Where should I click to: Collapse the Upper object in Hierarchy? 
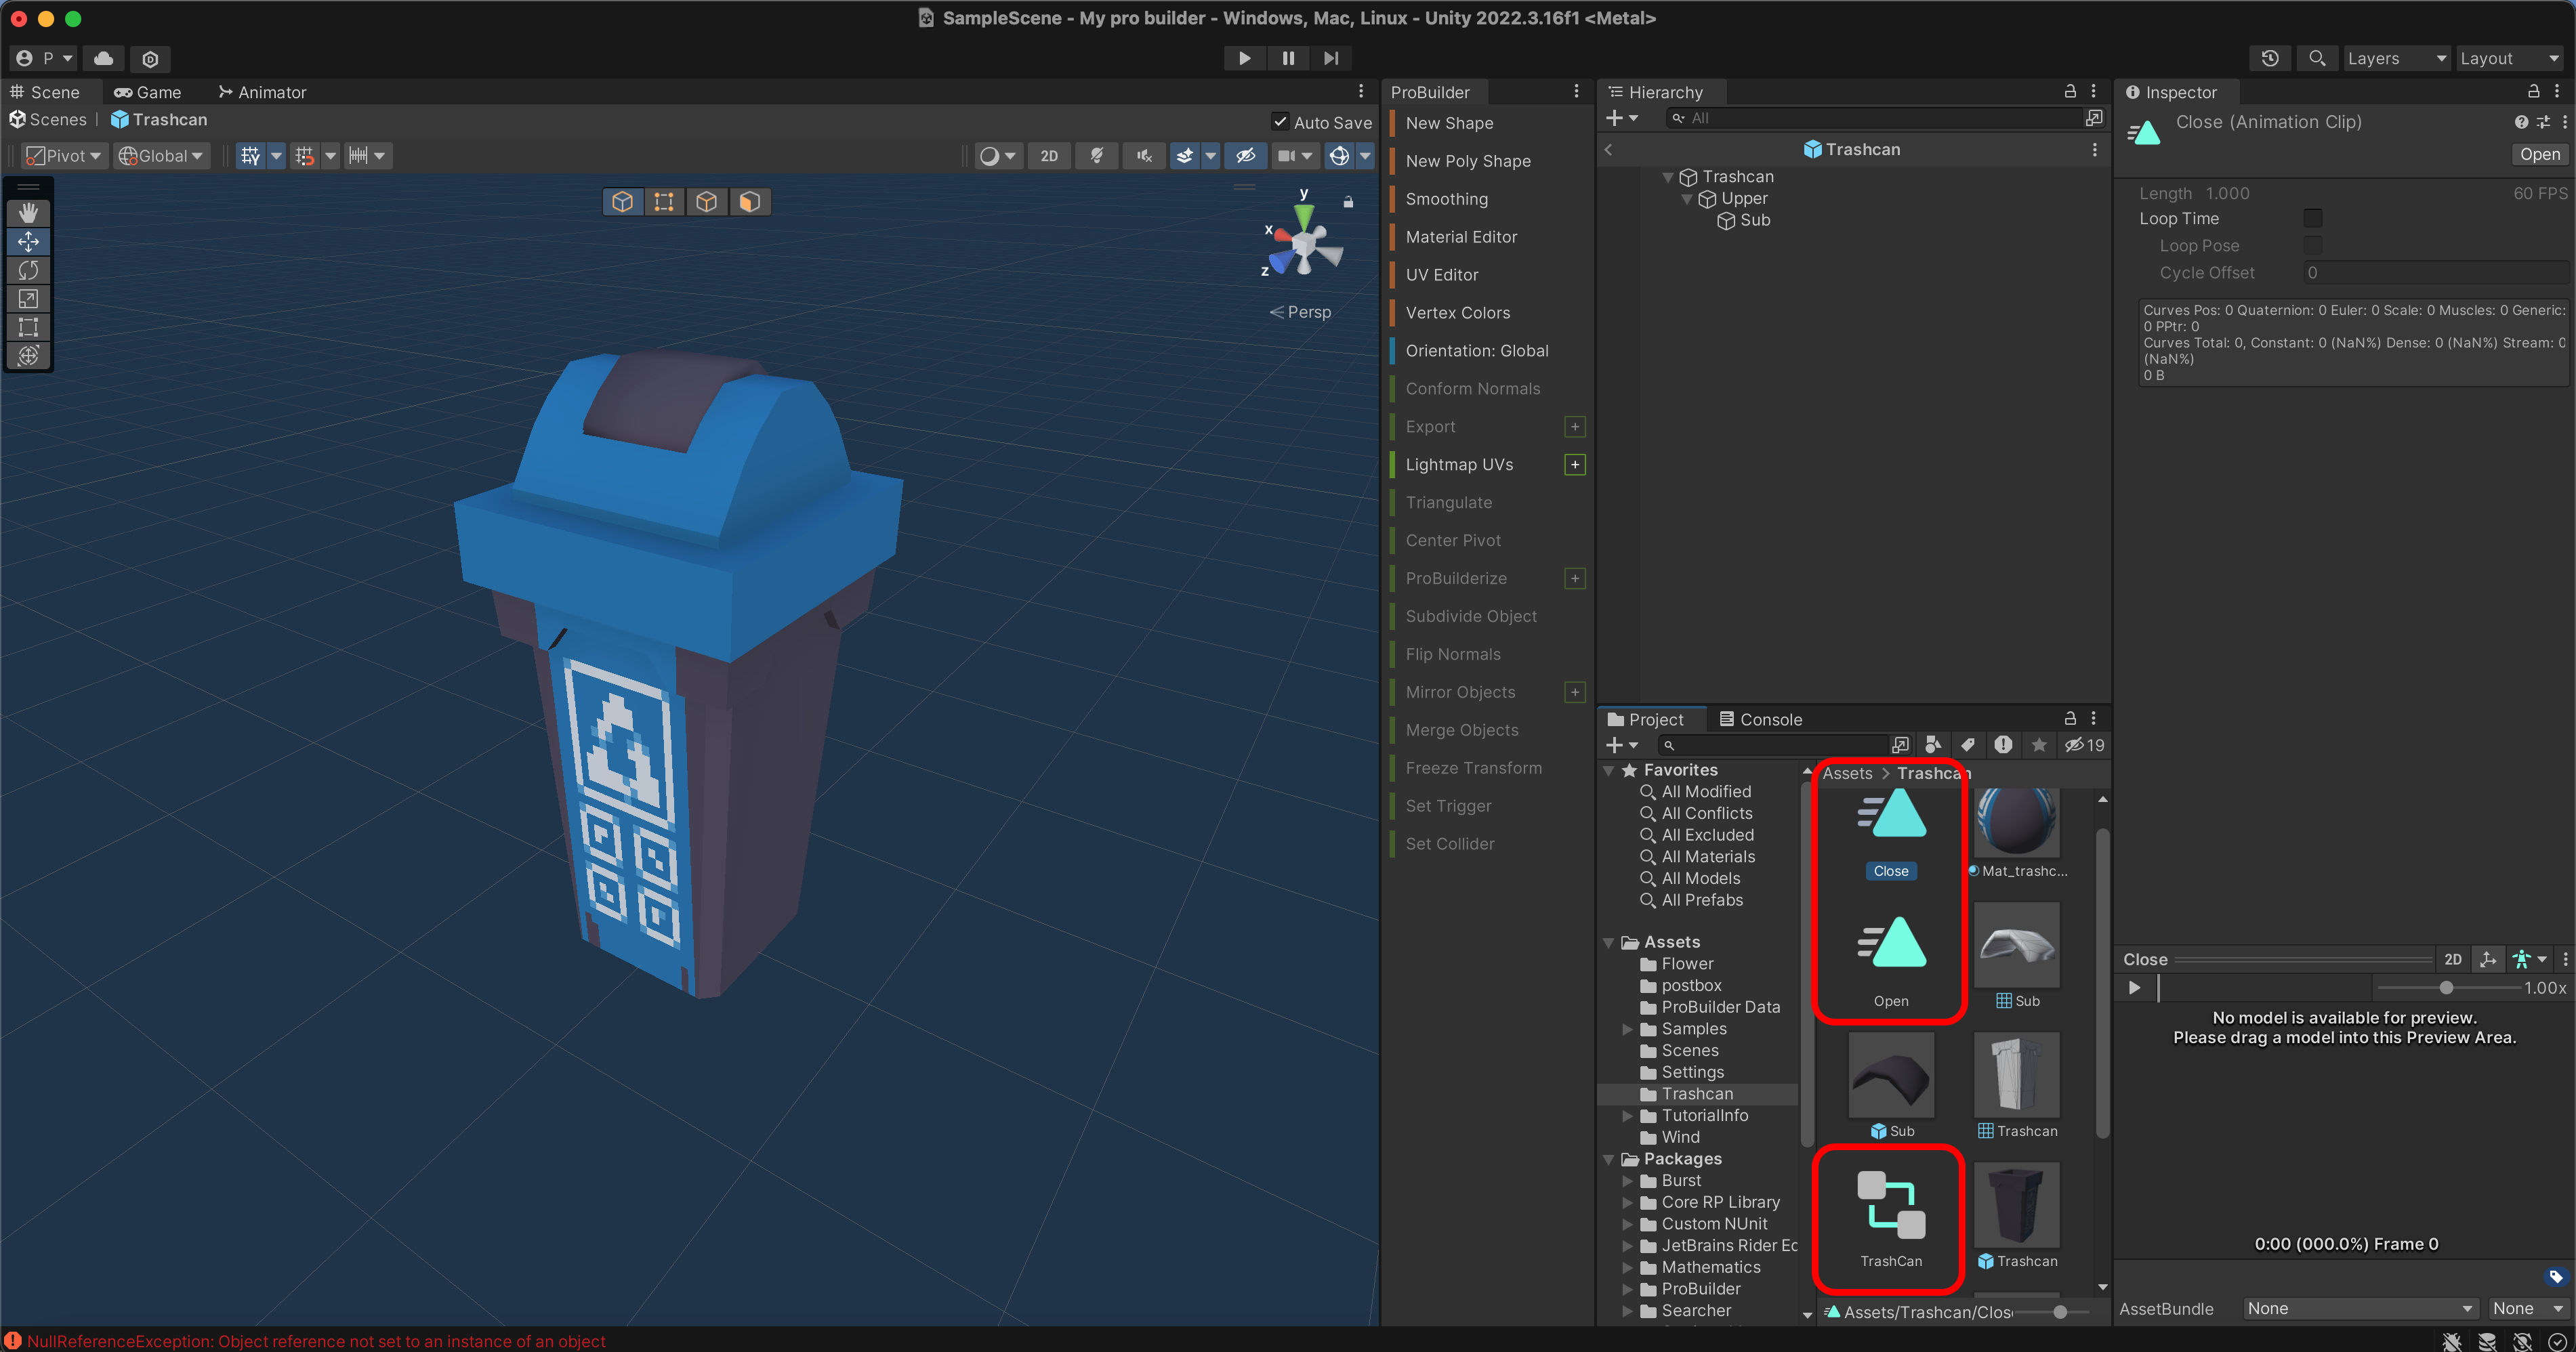pyautogui.click(x=1687, y=199)
